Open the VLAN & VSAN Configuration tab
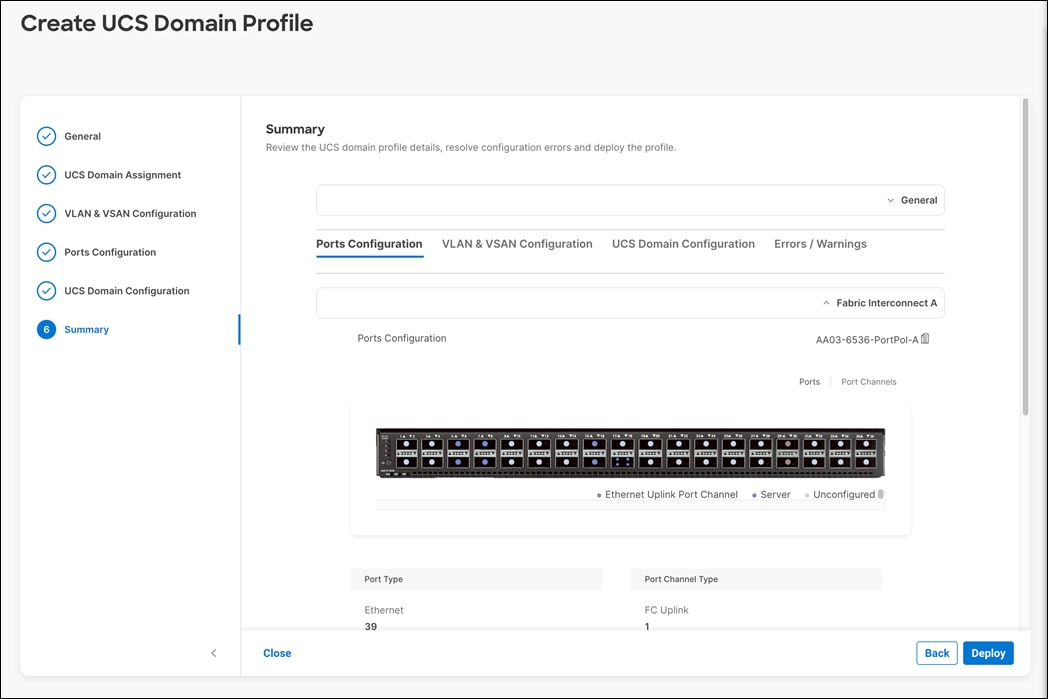 pos(517,243)
